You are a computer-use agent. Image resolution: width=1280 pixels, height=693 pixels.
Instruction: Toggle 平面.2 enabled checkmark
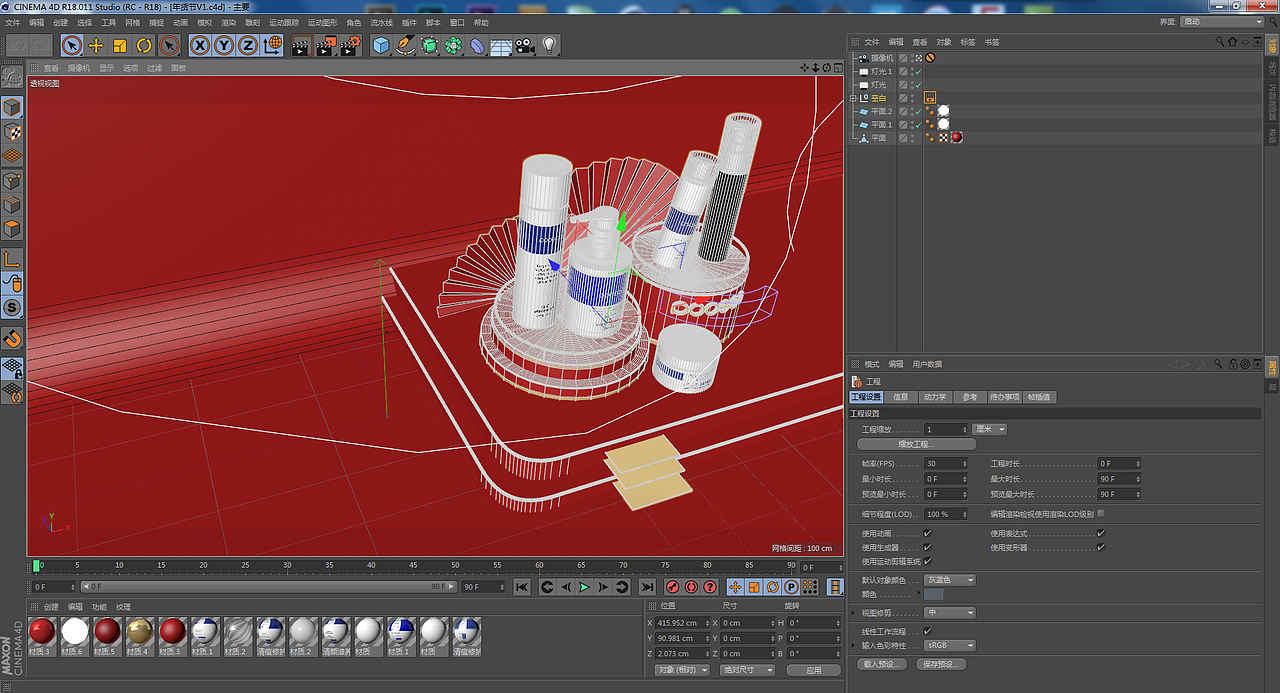coord(917,111)
